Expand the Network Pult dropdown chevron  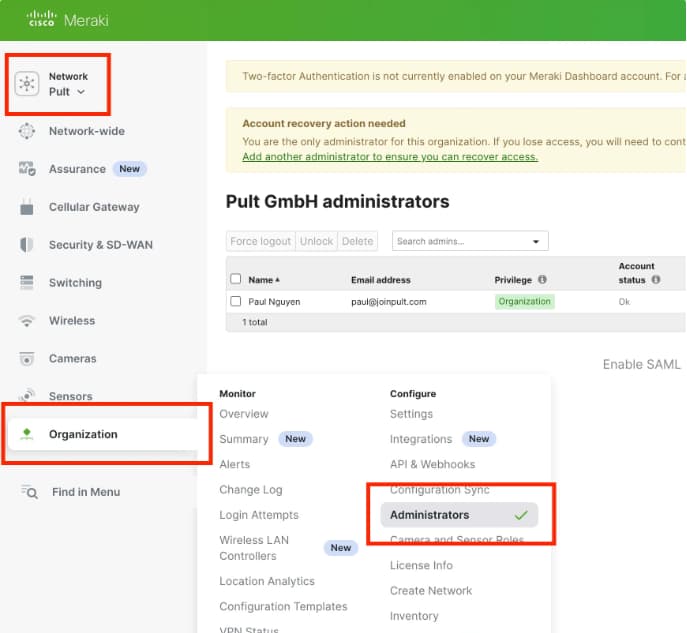coord(81,92)
